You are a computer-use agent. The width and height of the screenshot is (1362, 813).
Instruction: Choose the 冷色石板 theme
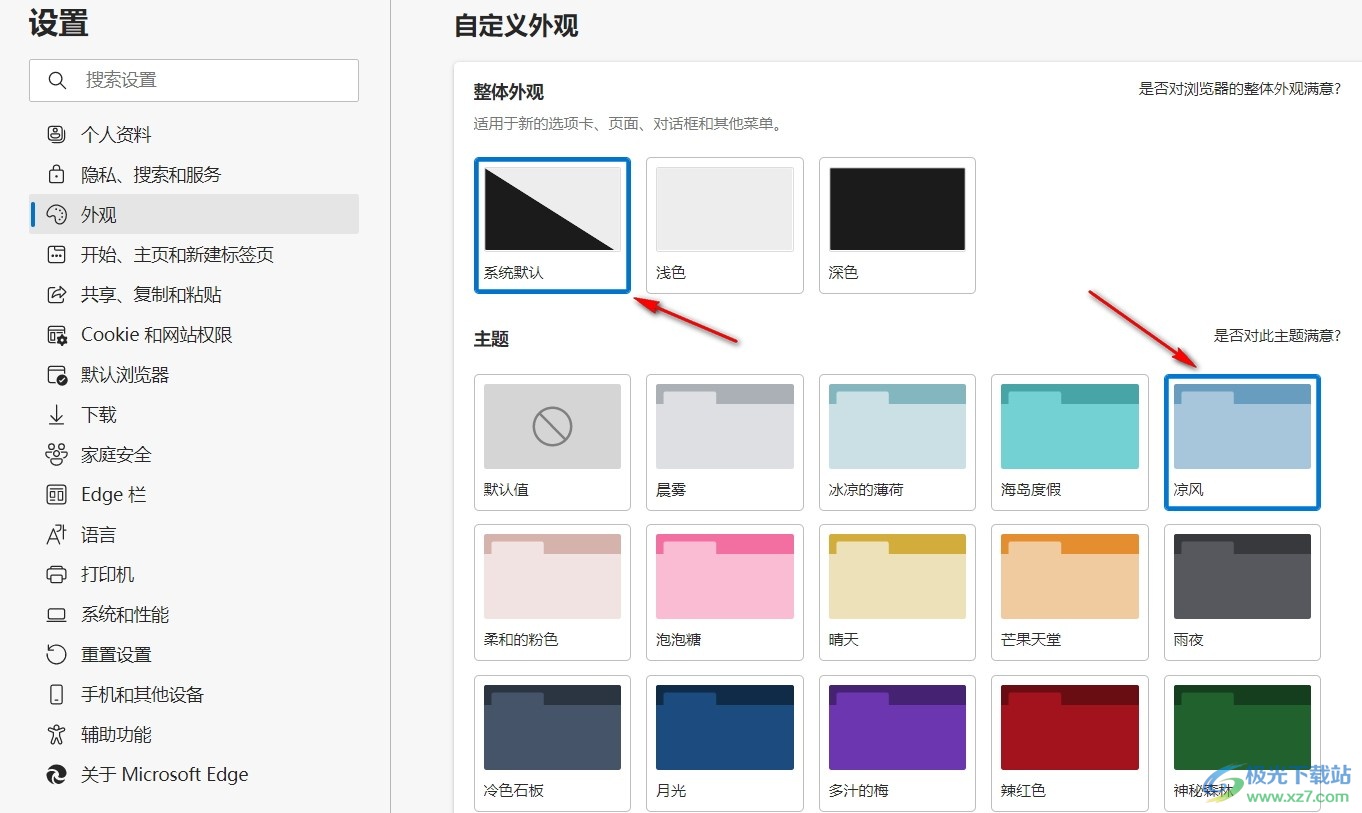pos(552,743)
